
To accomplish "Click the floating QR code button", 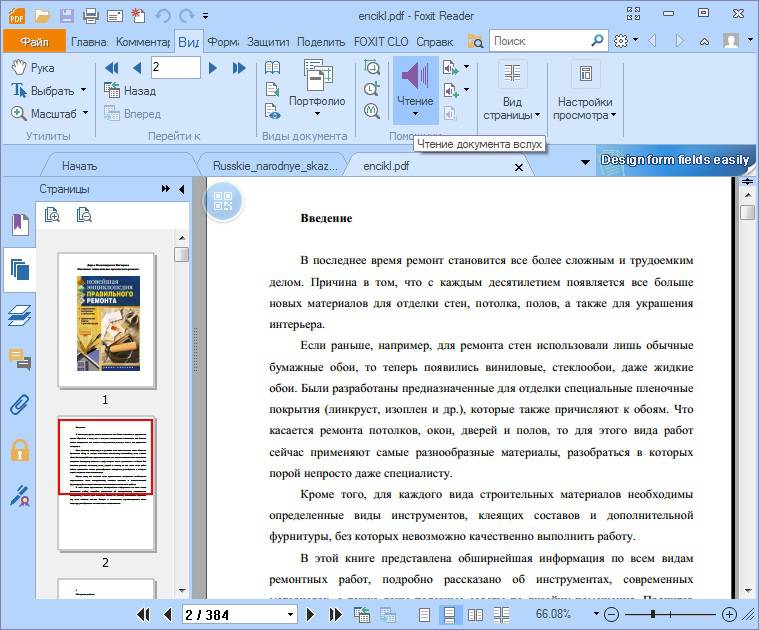I will coord(223,200).
